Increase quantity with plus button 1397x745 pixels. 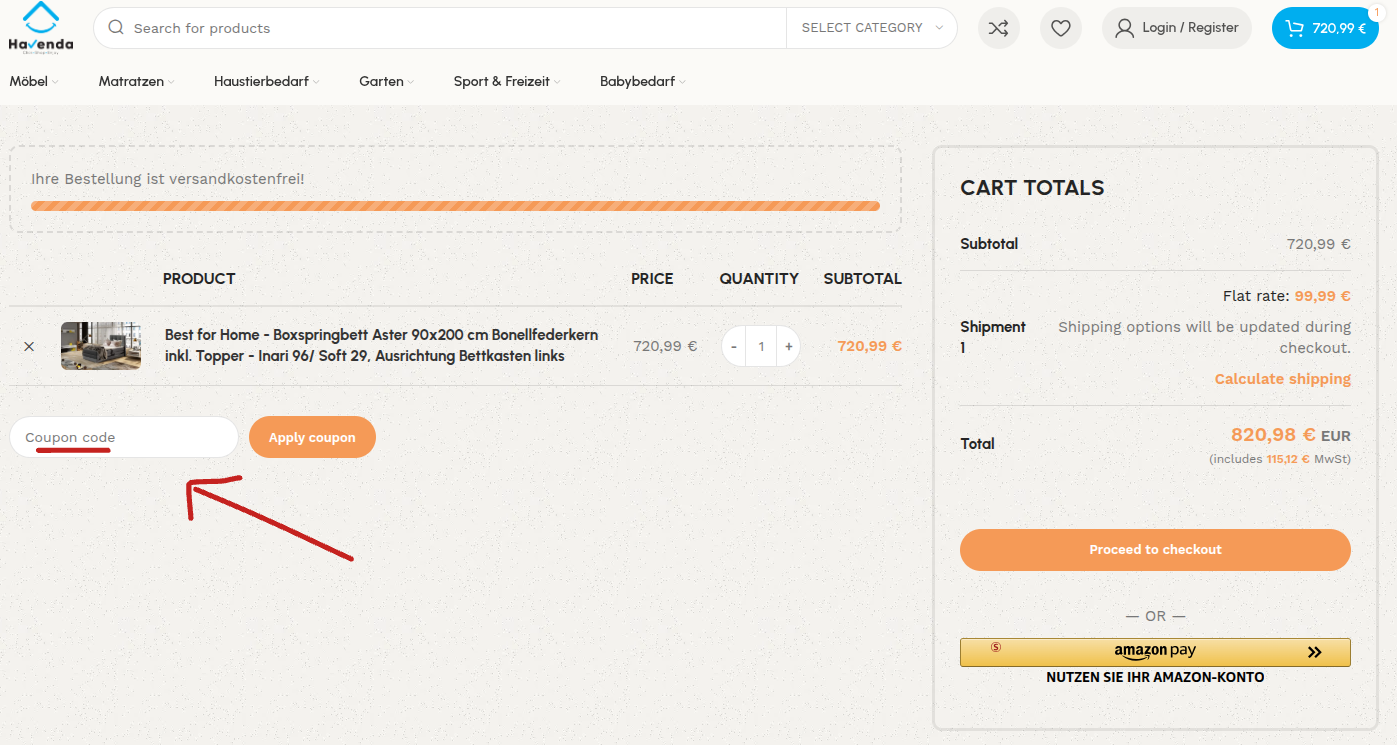(x=788, y=346)
